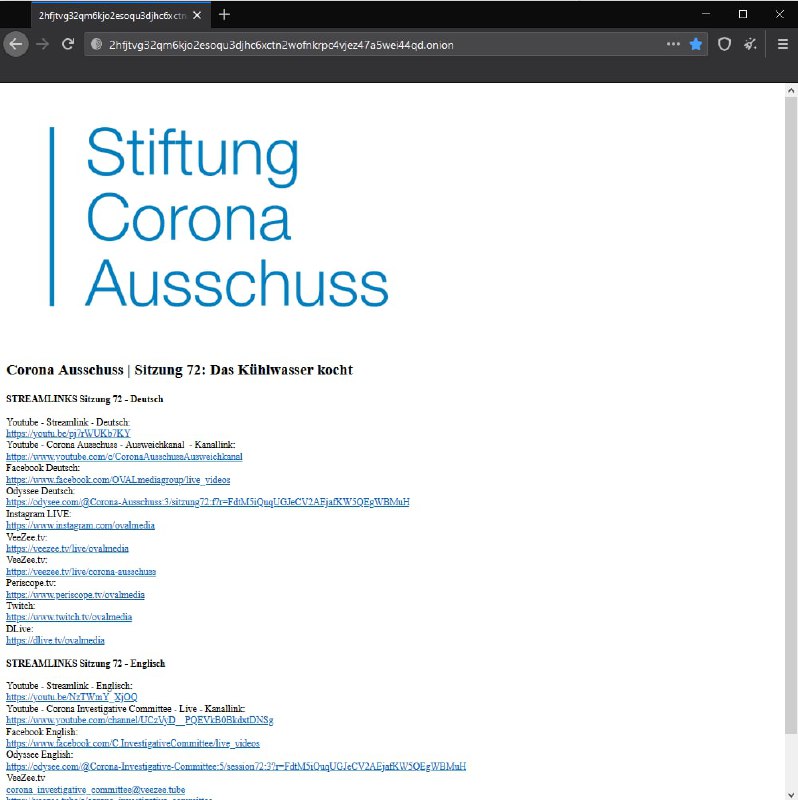Close the current onion tab

click(197, 15)
